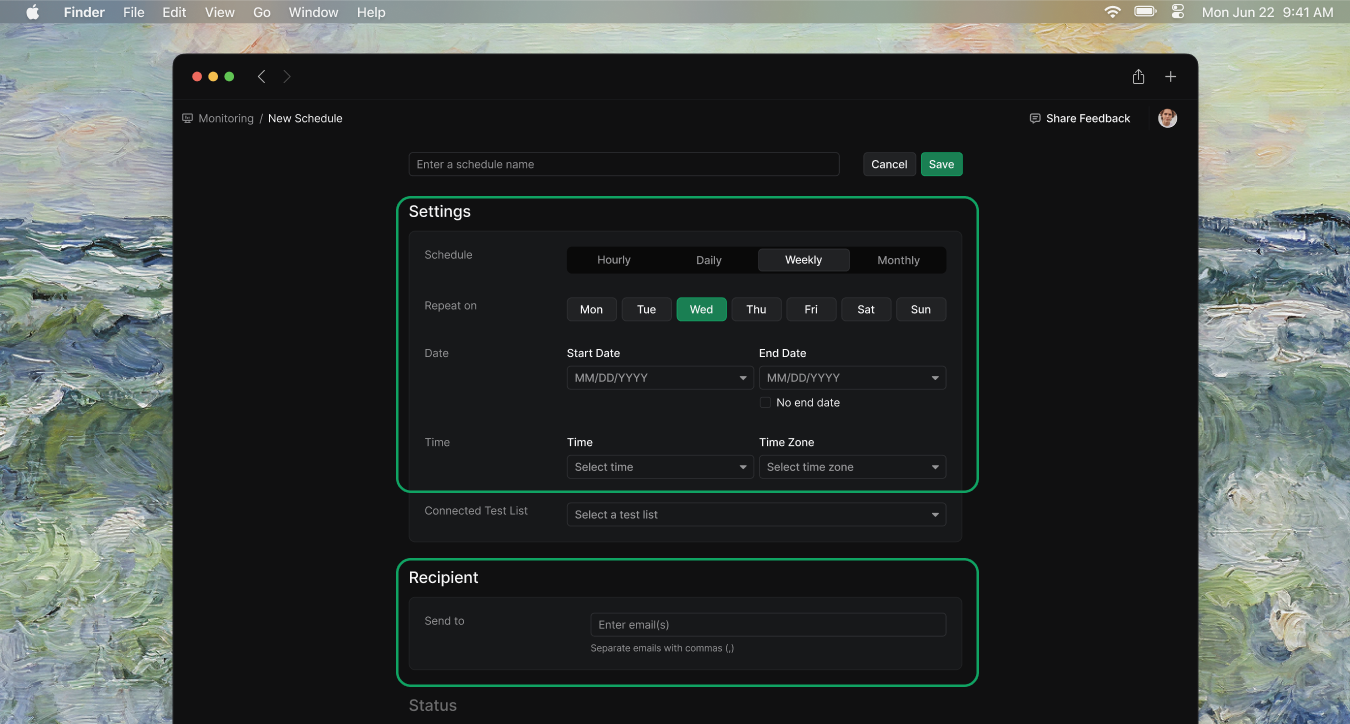Open the Go menu
Viewport: 1350px width, 724px height.
tap(262, 12)
